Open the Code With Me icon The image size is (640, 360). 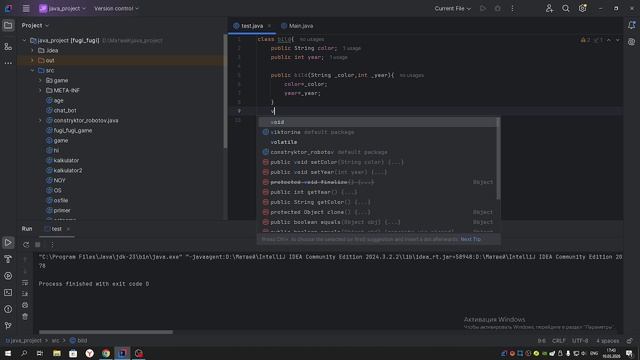click(549, 9)
